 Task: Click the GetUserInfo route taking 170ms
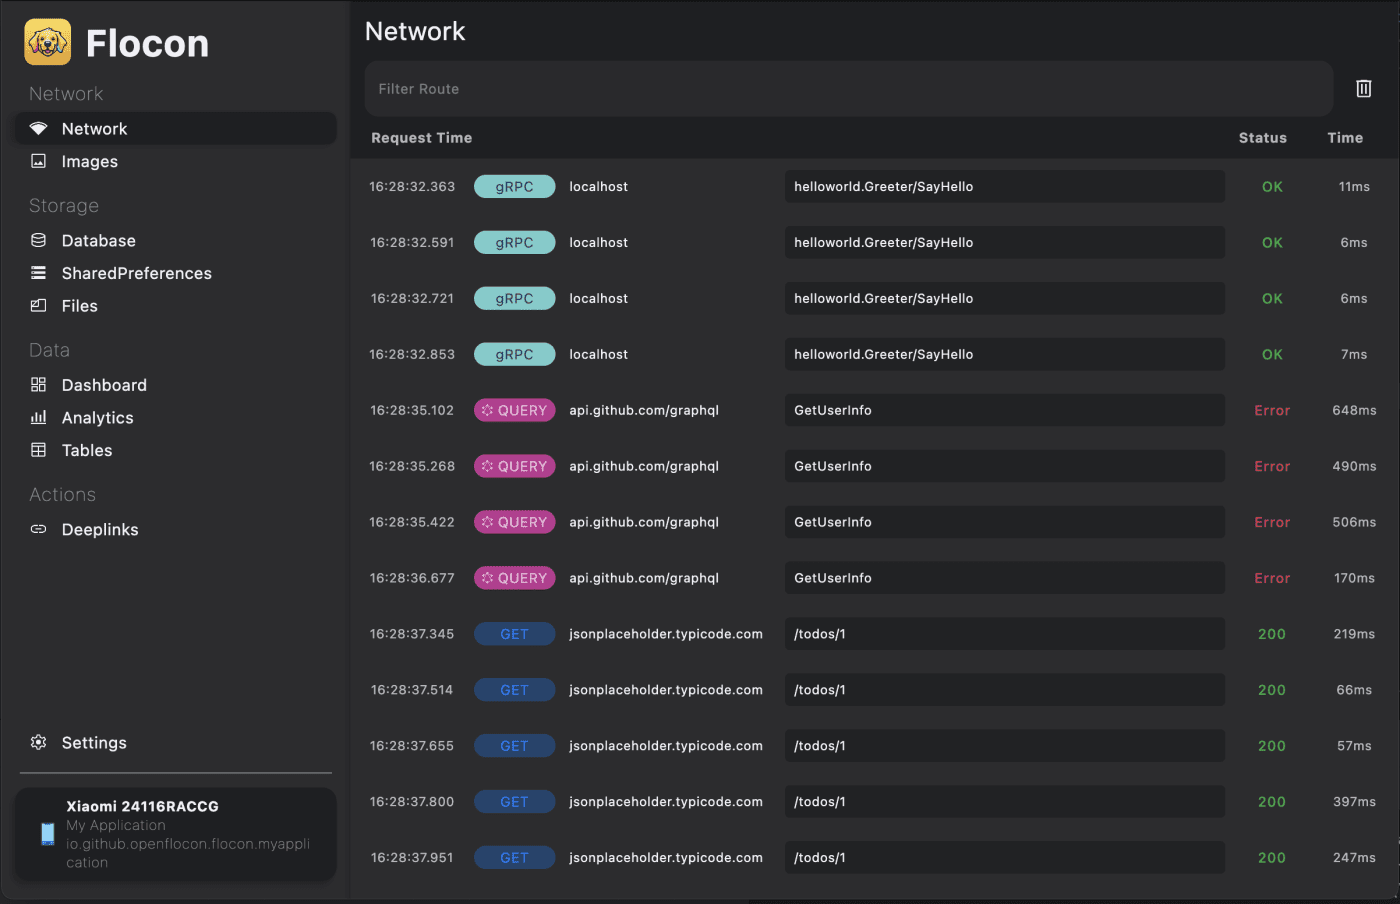1004,578
